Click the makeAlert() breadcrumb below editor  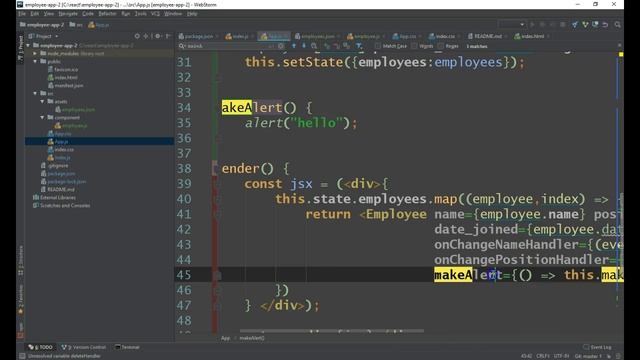click(252, 338)
